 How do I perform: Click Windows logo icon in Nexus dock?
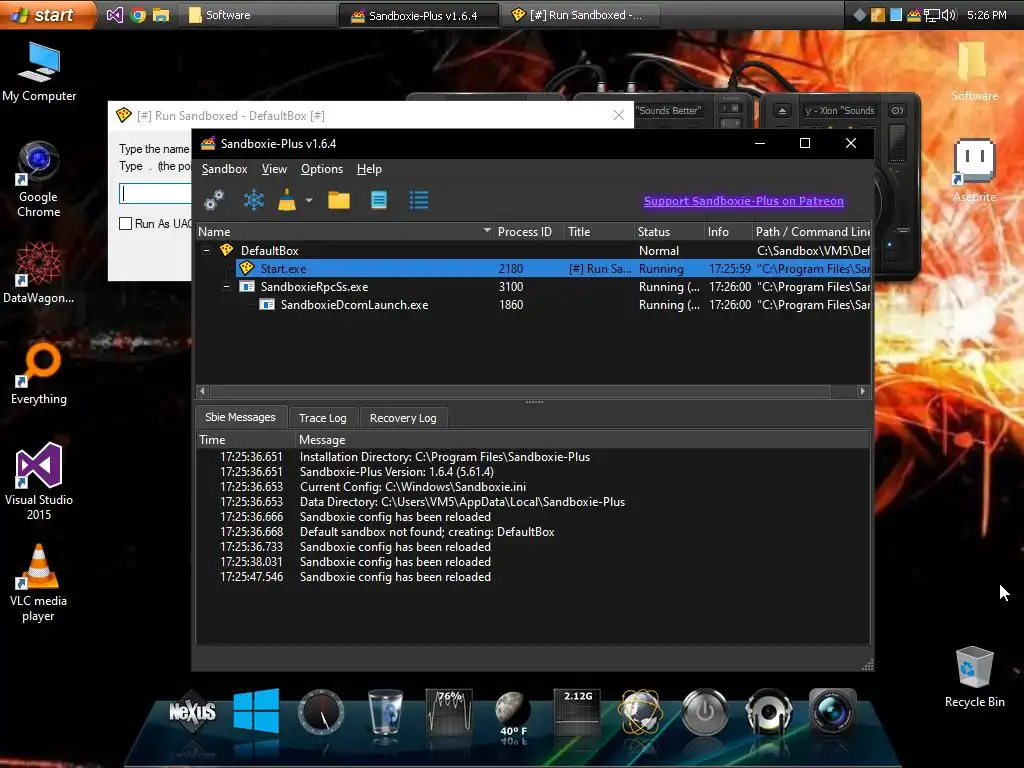tap(256, 711)
